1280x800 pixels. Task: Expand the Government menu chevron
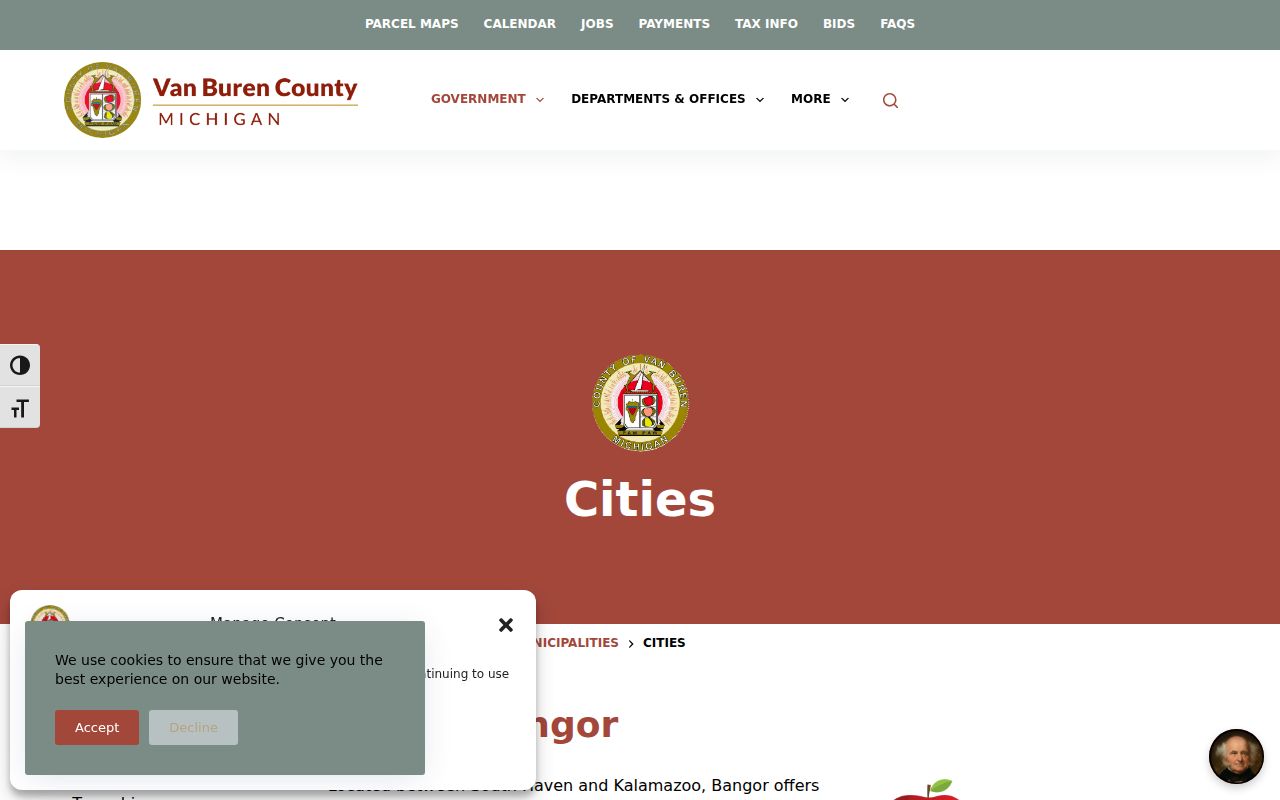(540, 100)
